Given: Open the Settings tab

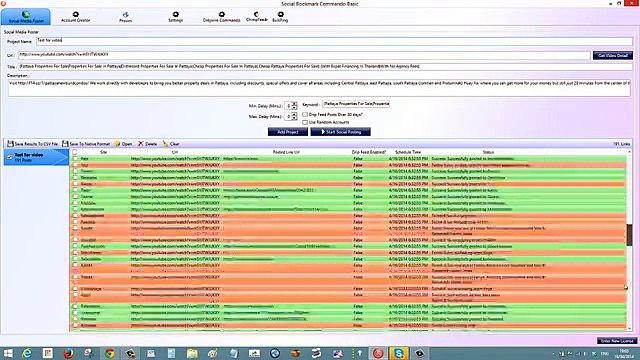Looking at the screenshot, I should 176,17.
